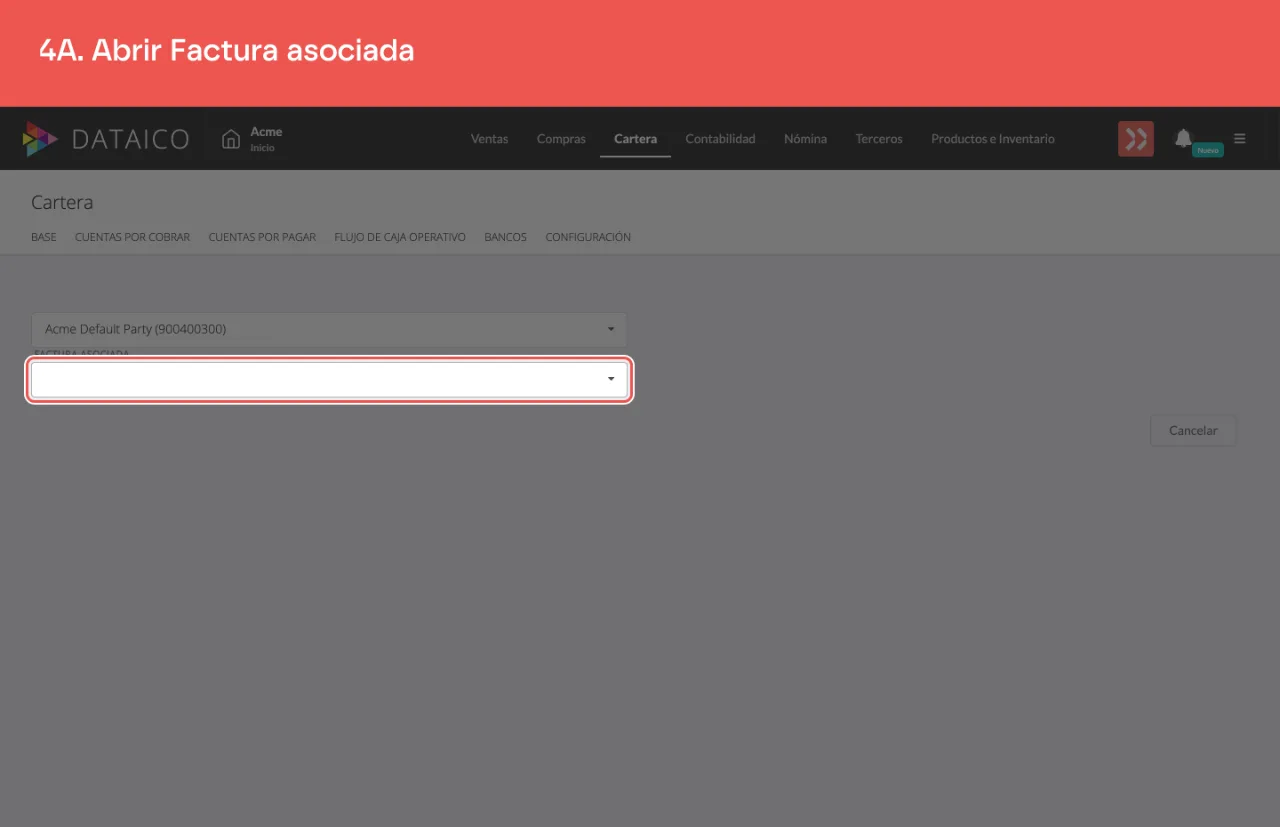1280x827 pixels.
Task: Go to the Compras menu
Action: coord(561,139)
